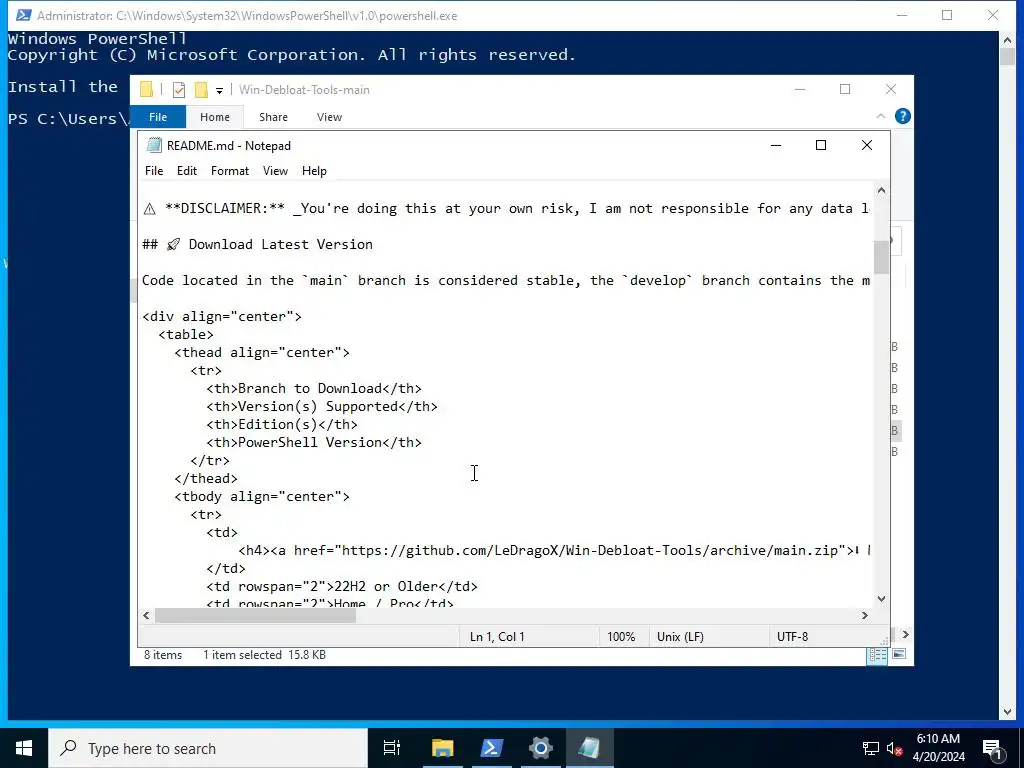This screenshot has width=1024, height=768.
Task: Switch to View tab in File Explorer
Action: [x=329, y=117]
